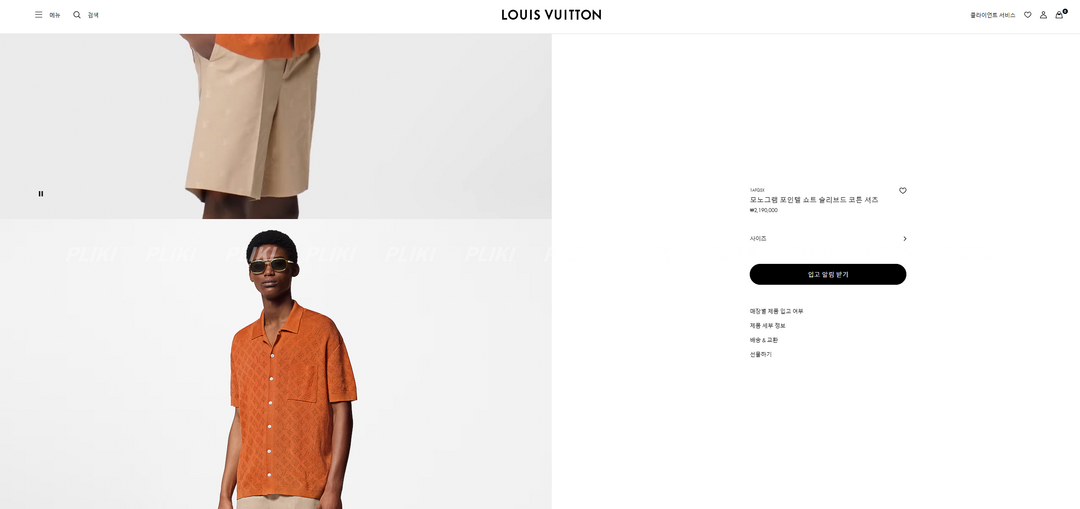Click the 검색 label in the header
The height and width of the screenshot is (509, 1080).
(x=93, y=14)
